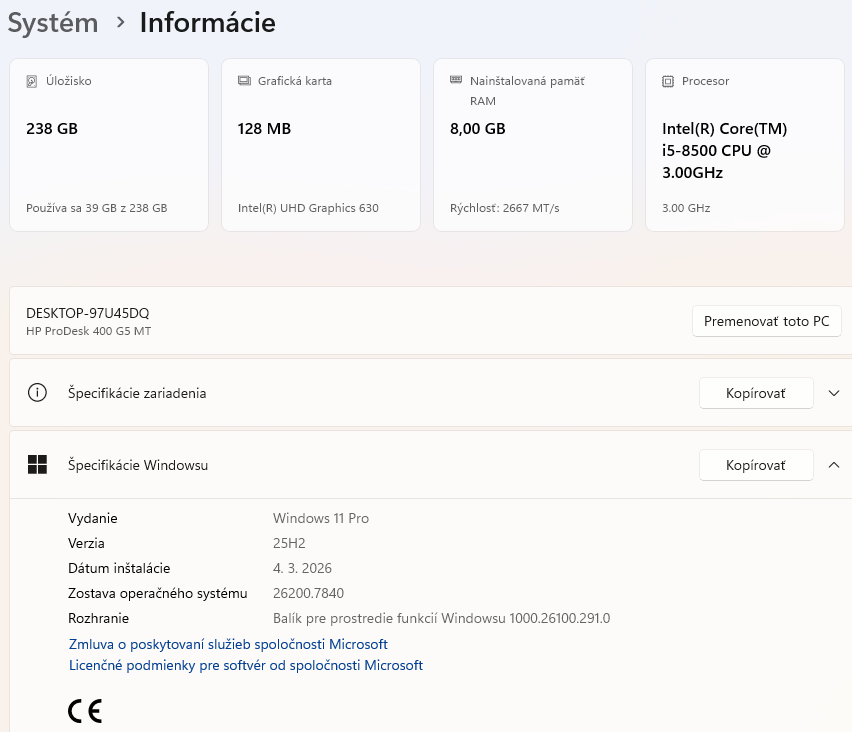Go back to Systém in the breadcrumb
This screenshot has width=852, height=732.
pos(53,23)
